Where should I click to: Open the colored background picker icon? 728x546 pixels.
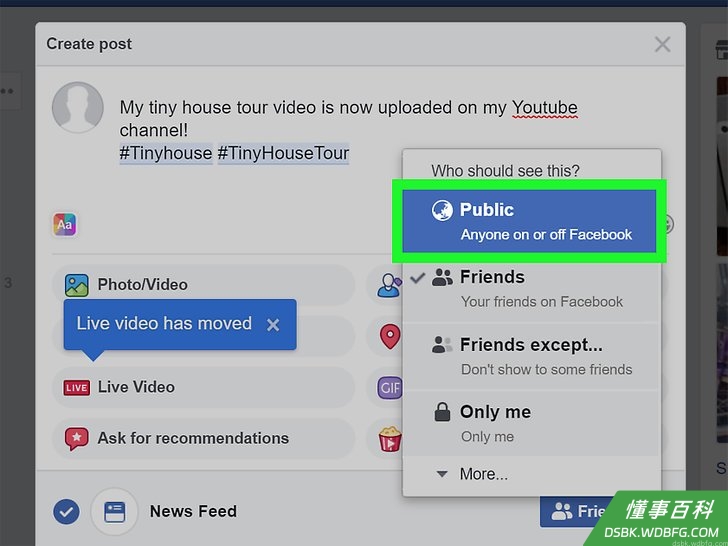tap(65, 225)
